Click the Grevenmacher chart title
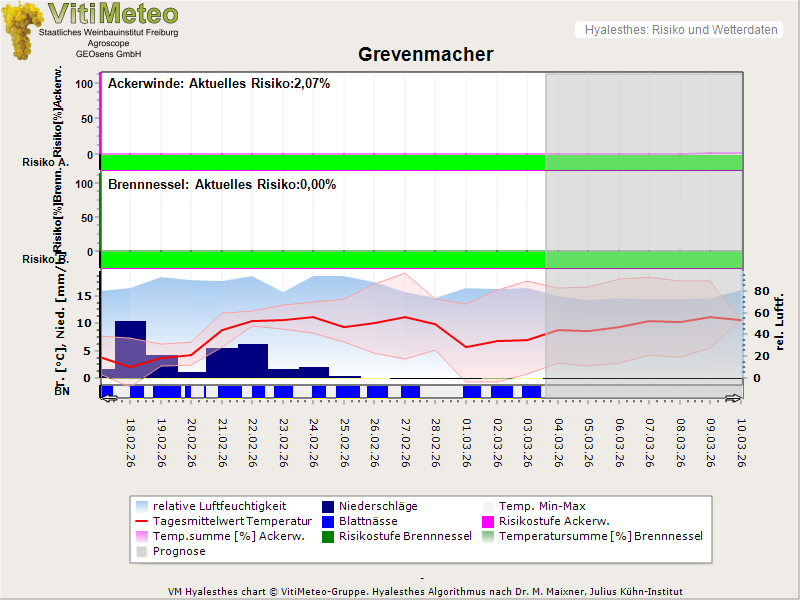 (x=426, y=54)
